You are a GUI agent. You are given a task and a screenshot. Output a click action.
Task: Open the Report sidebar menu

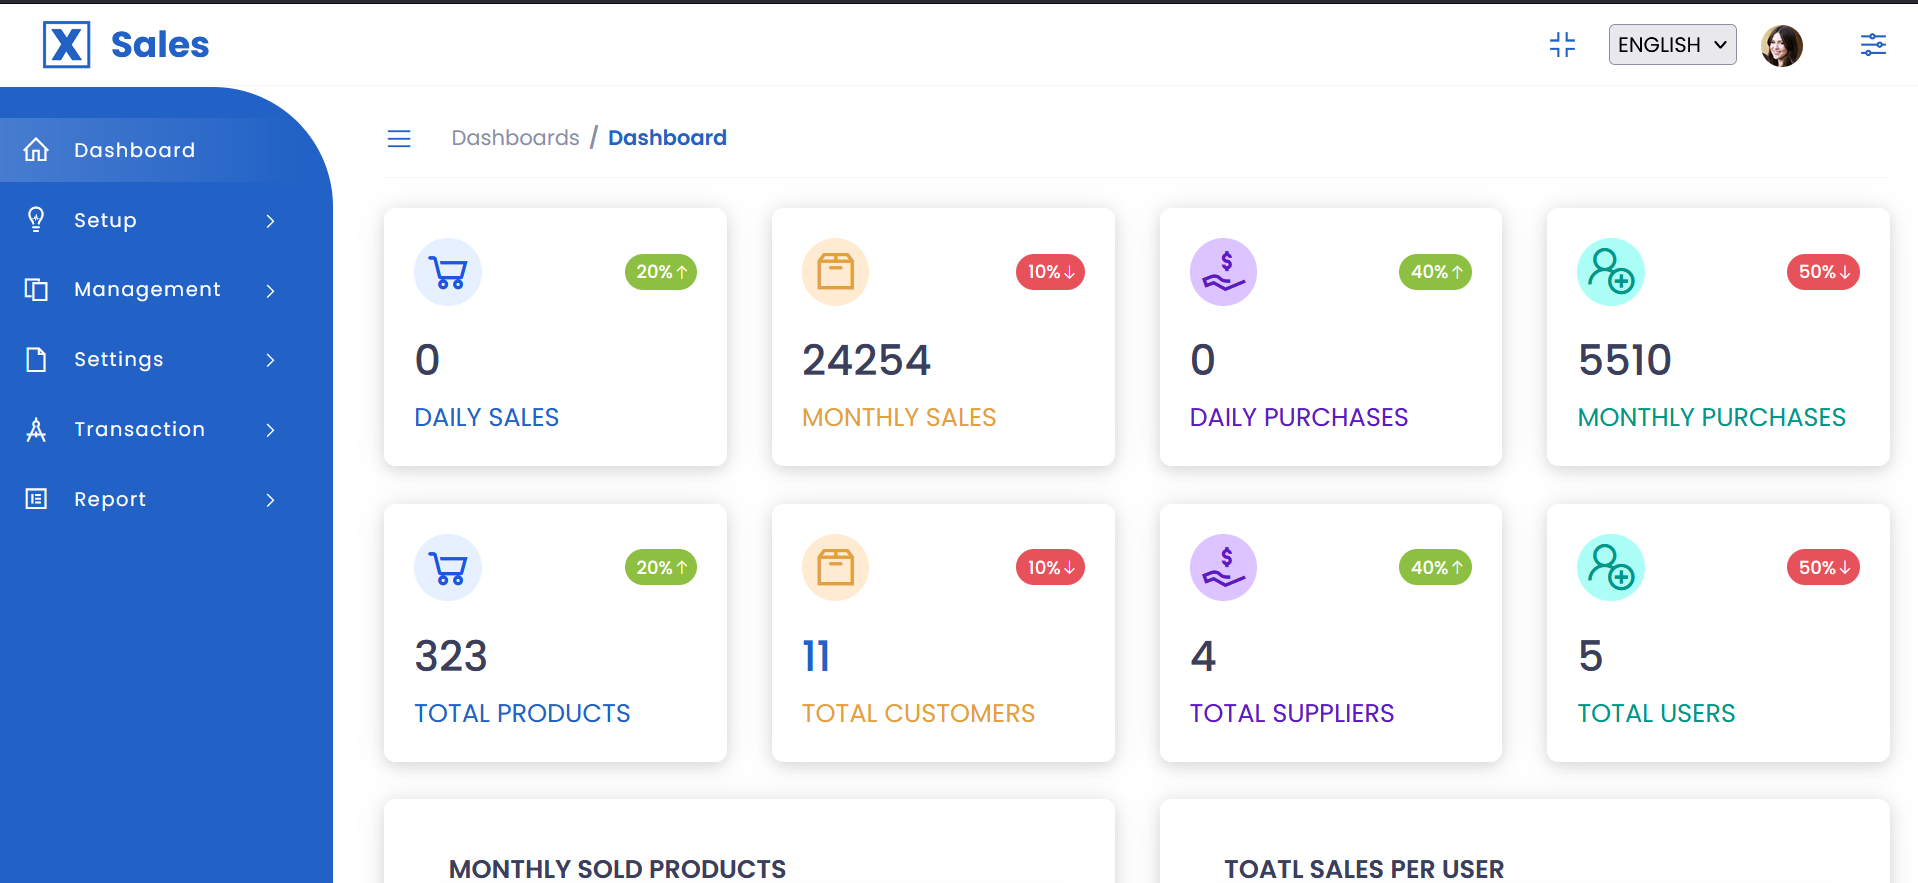150,499
